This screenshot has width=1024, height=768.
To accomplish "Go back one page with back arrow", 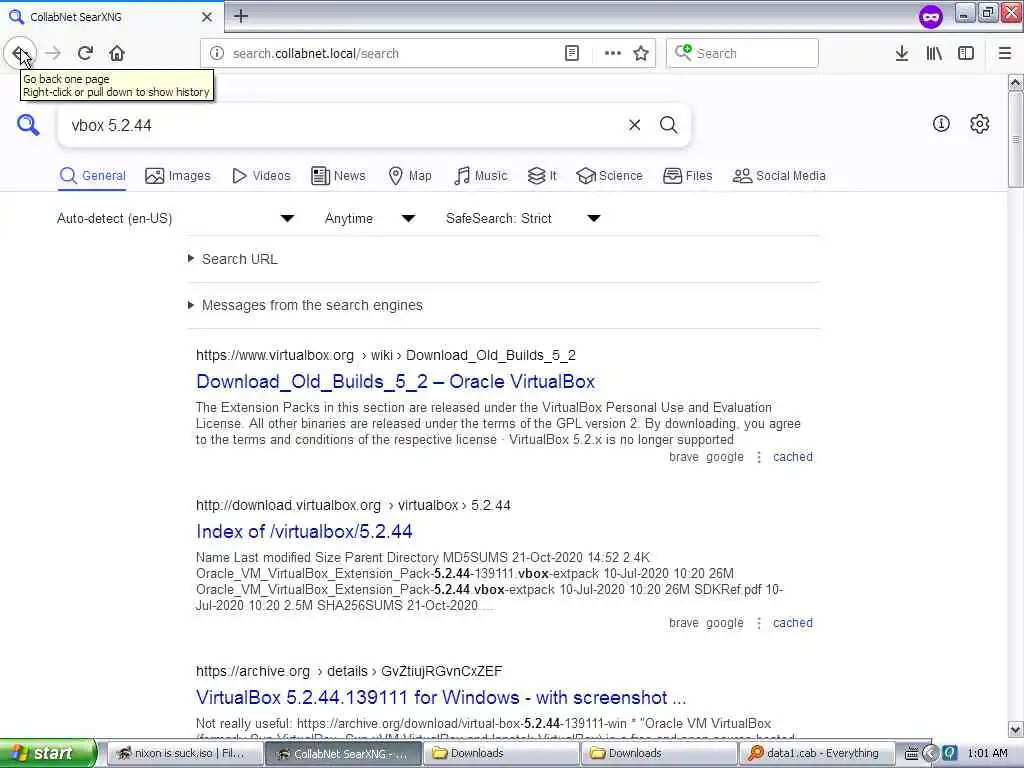I will 20,53.
